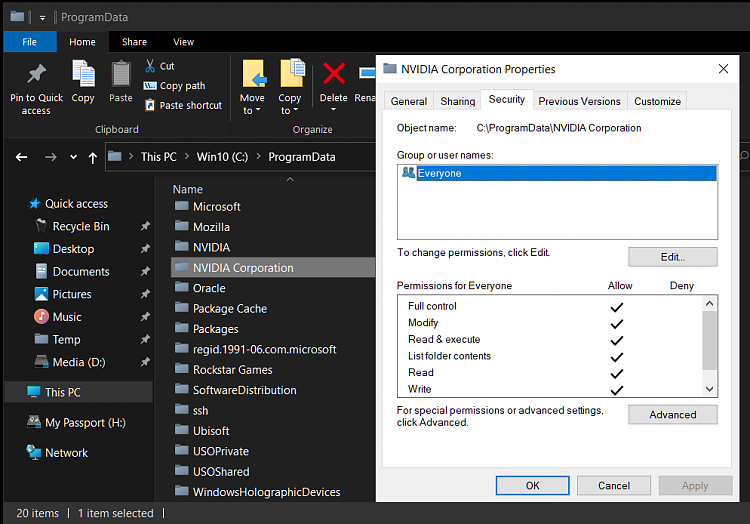This screenshot has height=524, width=750.
Task: Select the Mozilla folder
Action: [211, 227]
